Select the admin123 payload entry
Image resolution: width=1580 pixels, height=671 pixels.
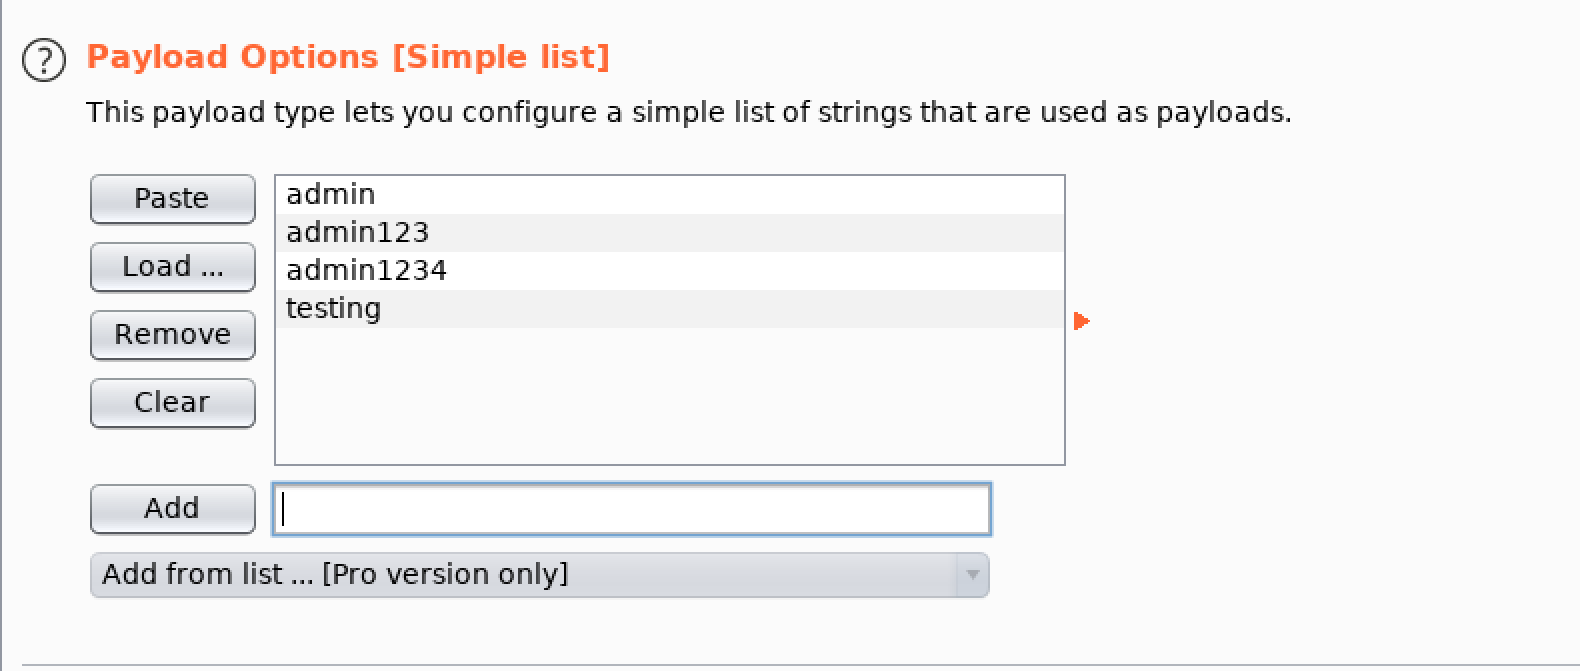pos(669,232)
